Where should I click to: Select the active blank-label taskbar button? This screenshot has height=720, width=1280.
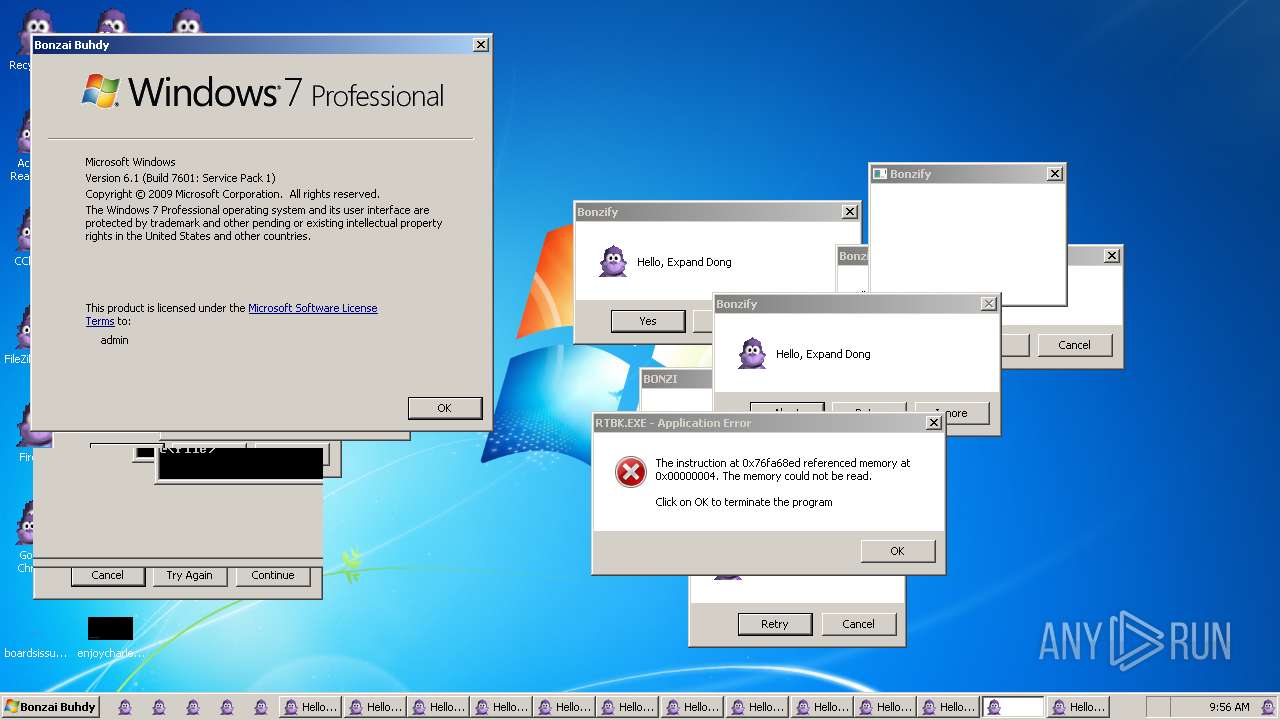coord(1013,707)
